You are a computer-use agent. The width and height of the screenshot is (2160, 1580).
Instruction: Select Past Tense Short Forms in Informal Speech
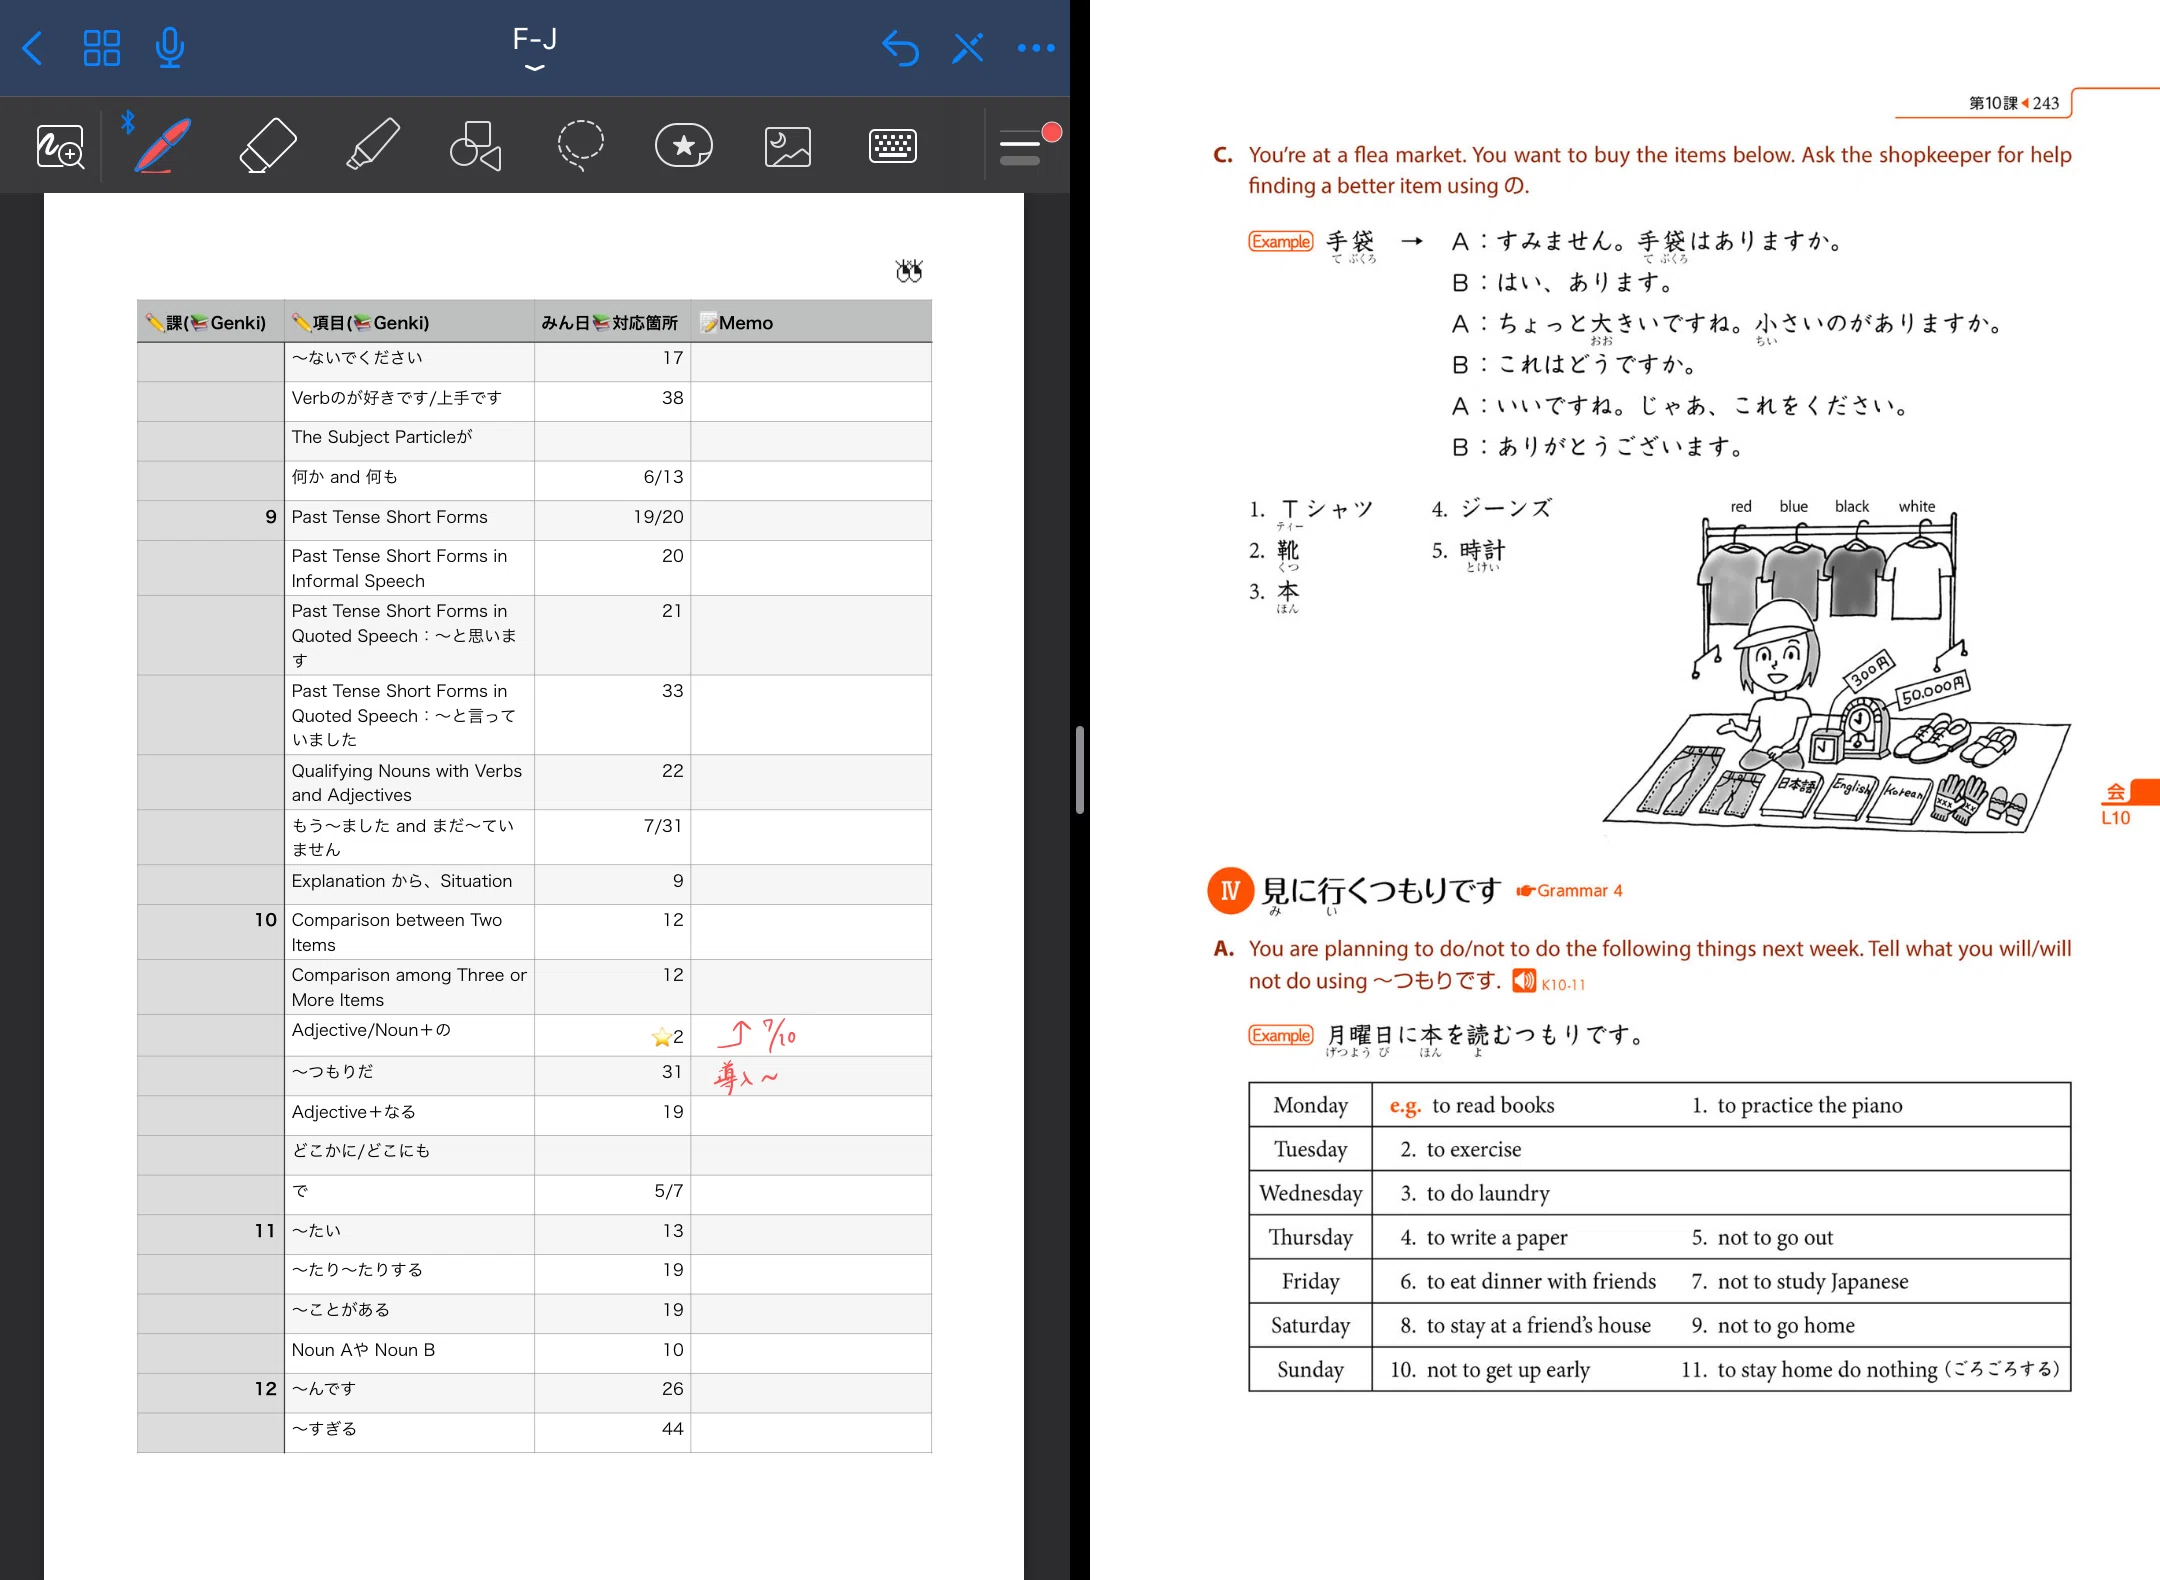point(409,568)
